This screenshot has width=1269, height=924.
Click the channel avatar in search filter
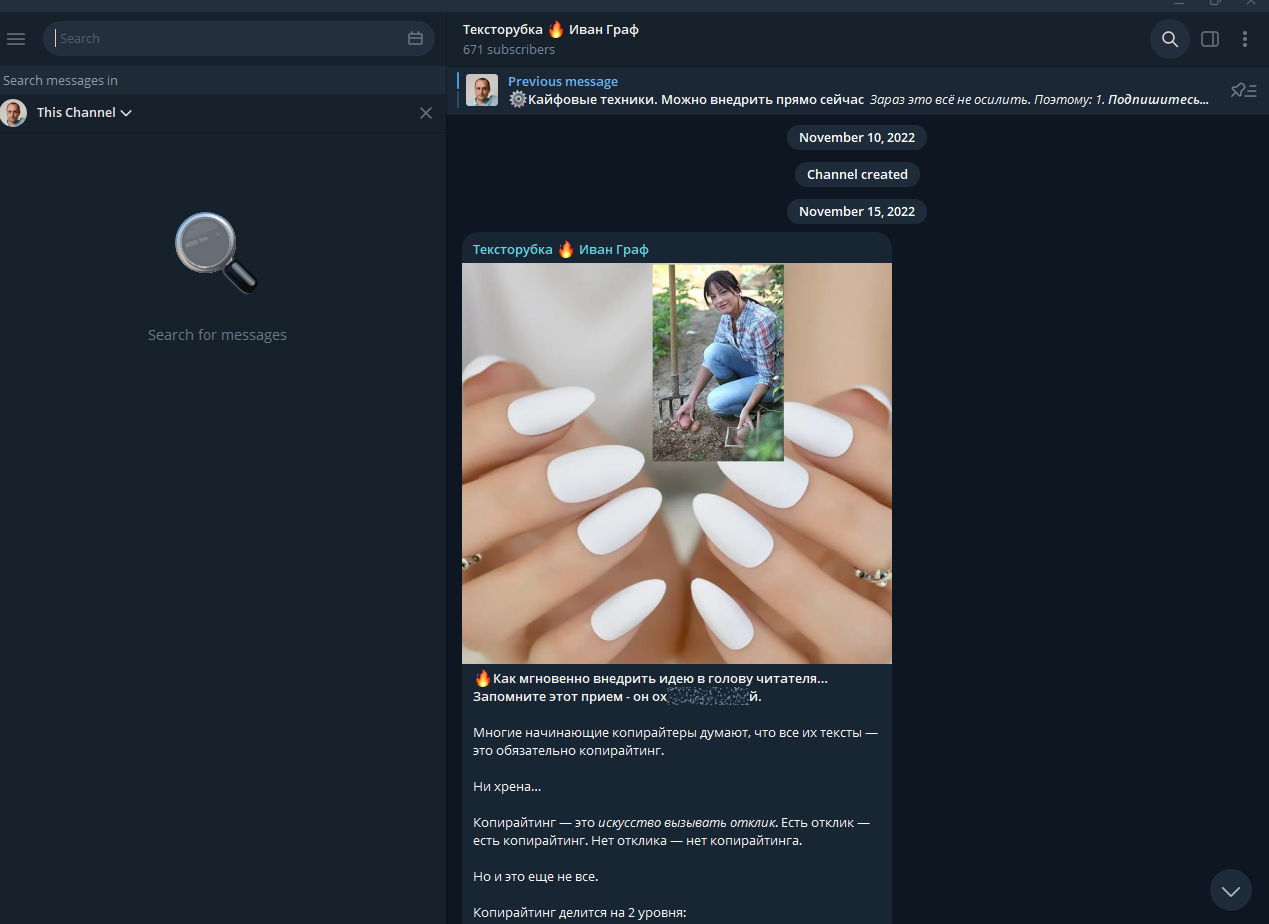pyautogui.click(x=14, y=113)
